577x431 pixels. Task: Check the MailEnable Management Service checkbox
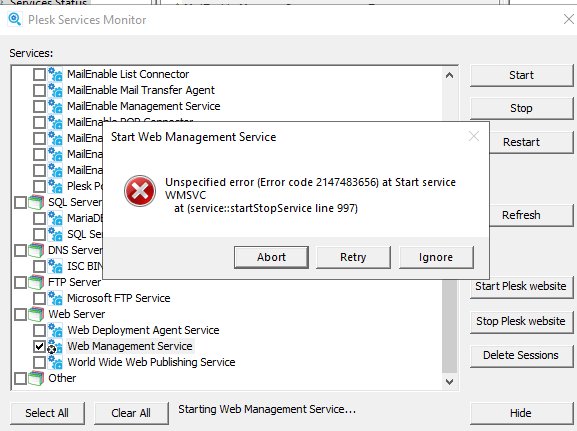pos(39,106)
